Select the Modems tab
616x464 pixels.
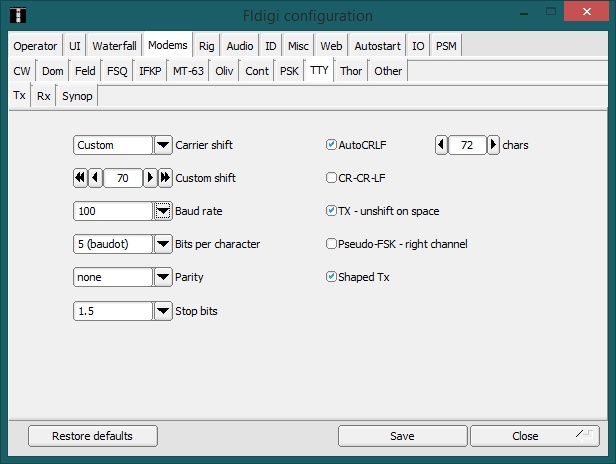(168, 45)
